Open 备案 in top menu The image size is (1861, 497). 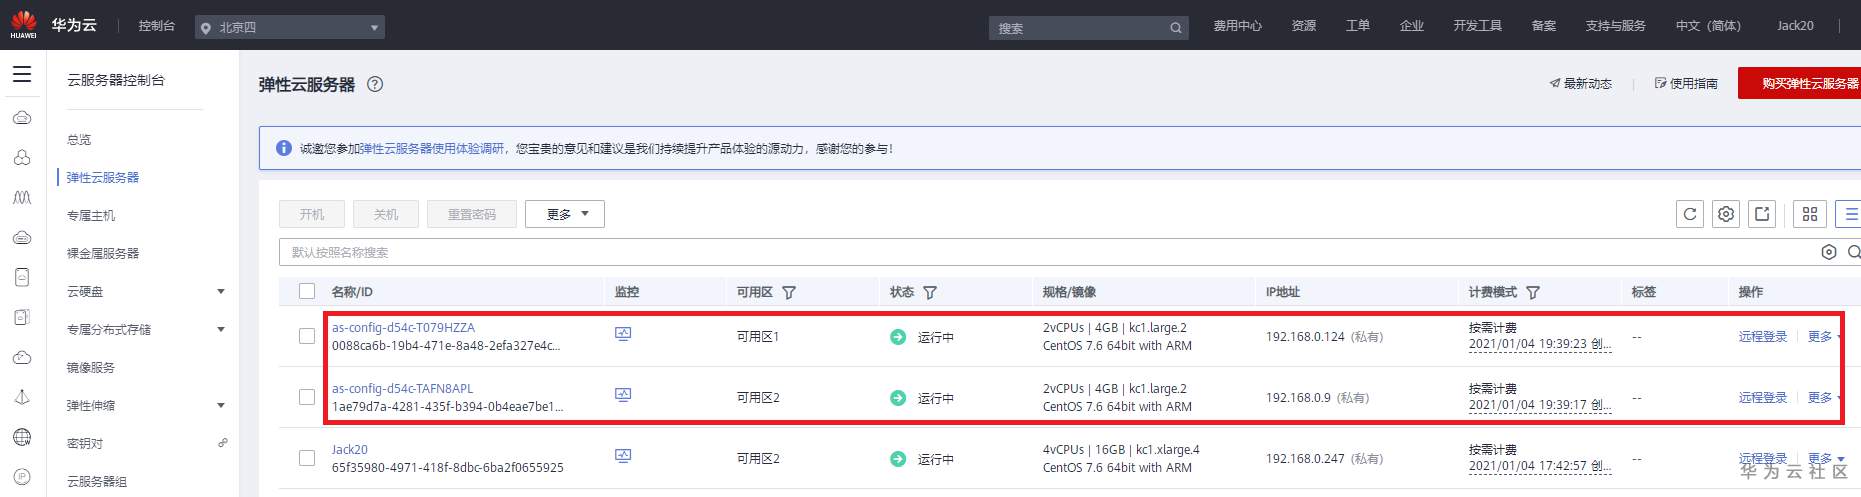point(1544,26)
